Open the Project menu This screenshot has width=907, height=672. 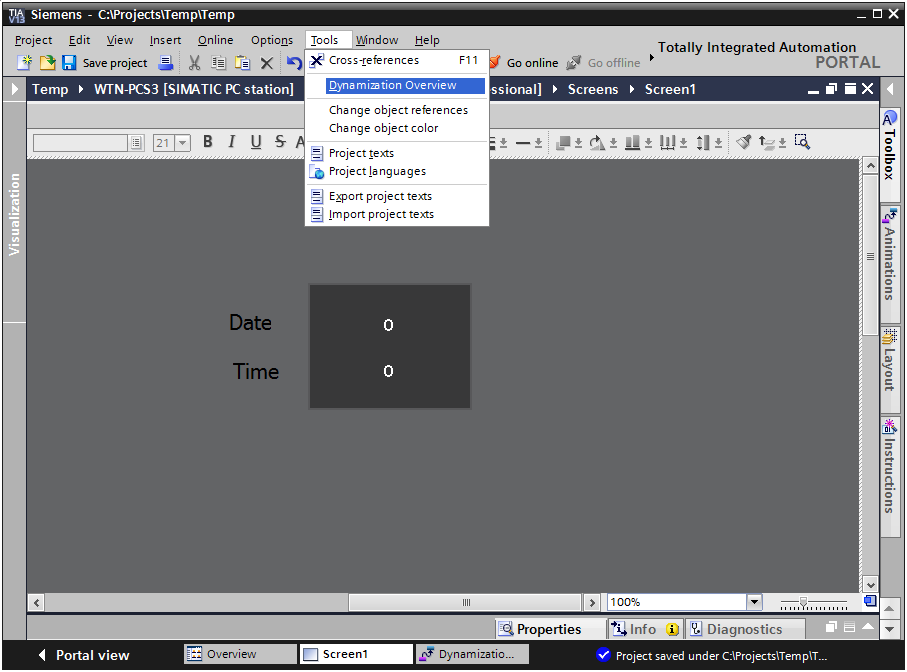pos(34,40)
